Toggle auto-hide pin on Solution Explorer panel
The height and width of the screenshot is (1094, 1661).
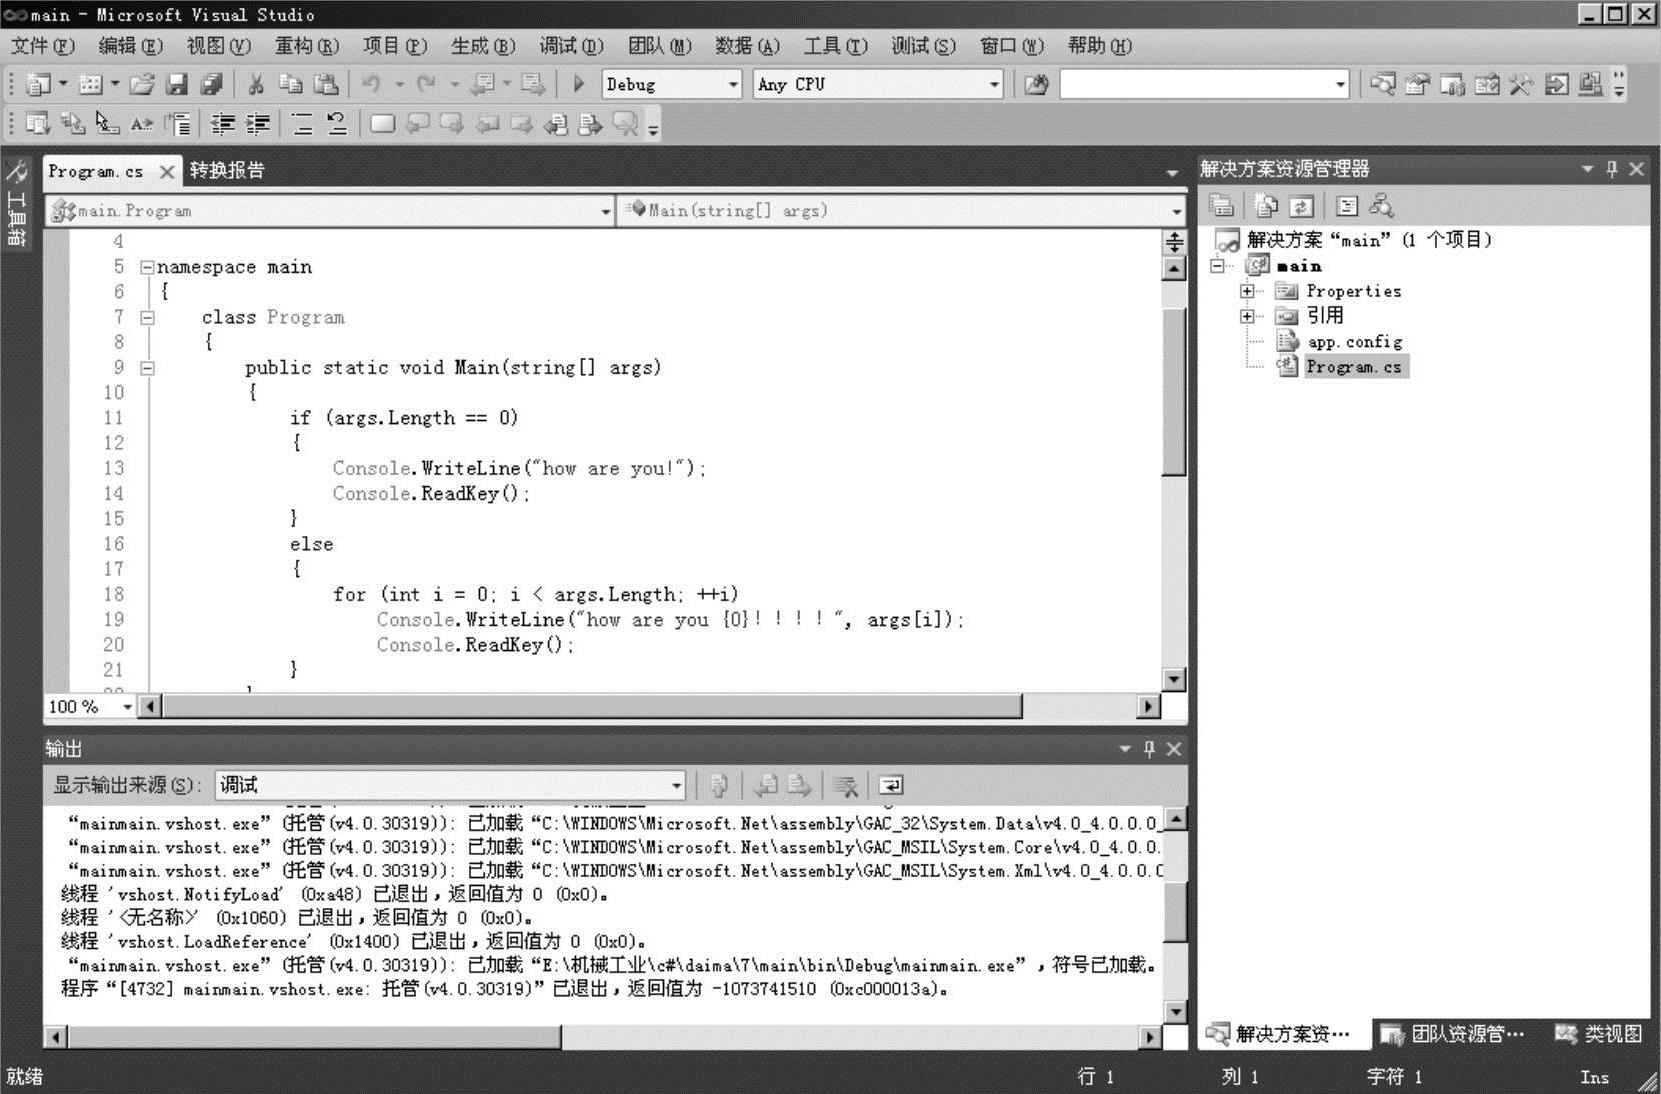pyautogui.click(x=1612, y=169)
